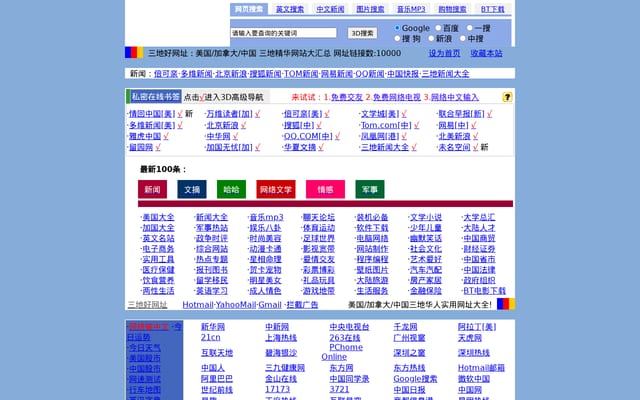Click red check mark beside 留园网

pos(158,147)
